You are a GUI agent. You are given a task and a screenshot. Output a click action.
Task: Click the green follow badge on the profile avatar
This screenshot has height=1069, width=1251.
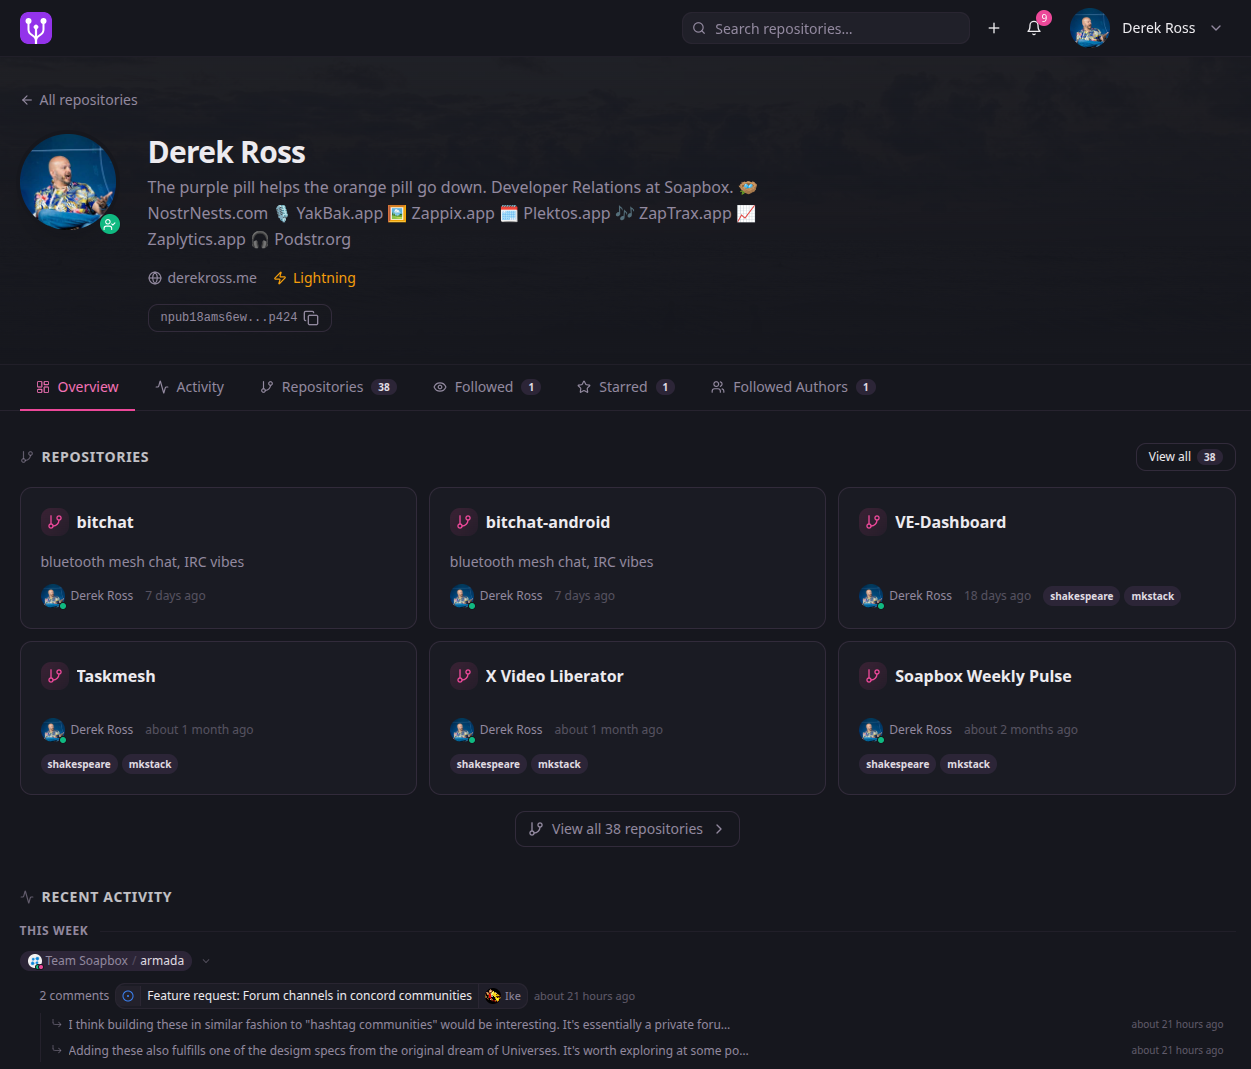pos(110,224)
